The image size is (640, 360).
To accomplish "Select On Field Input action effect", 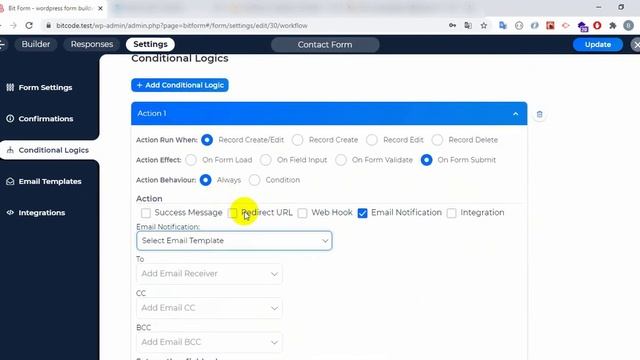I will 266,160.
